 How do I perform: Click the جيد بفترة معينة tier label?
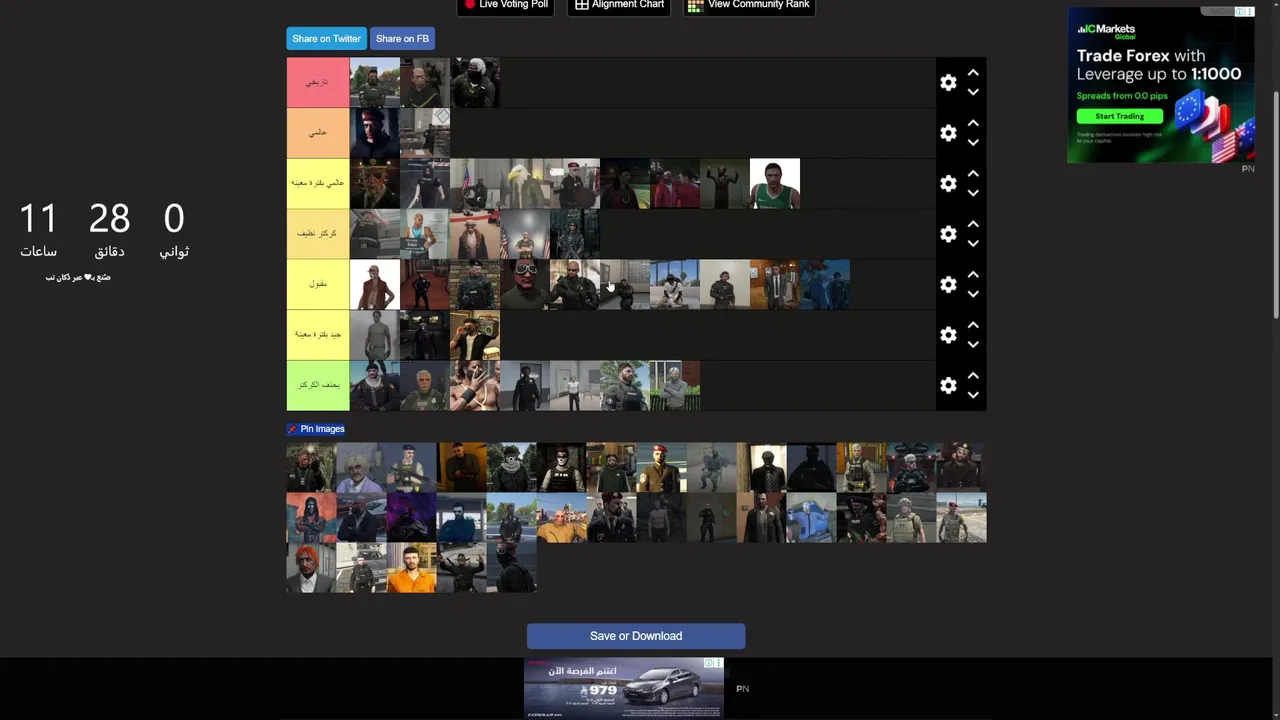click(x=318, y=335)
